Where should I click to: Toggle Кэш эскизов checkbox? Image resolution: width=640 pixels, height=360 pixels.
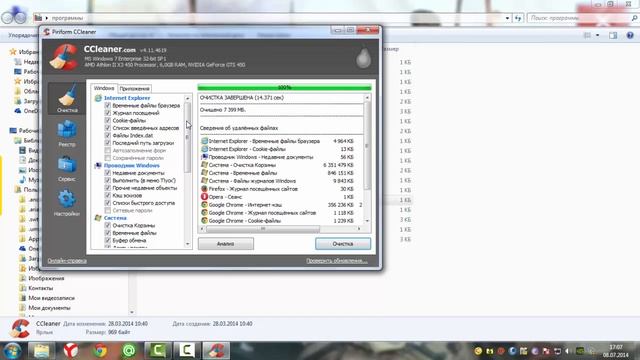tap(108, 196)
